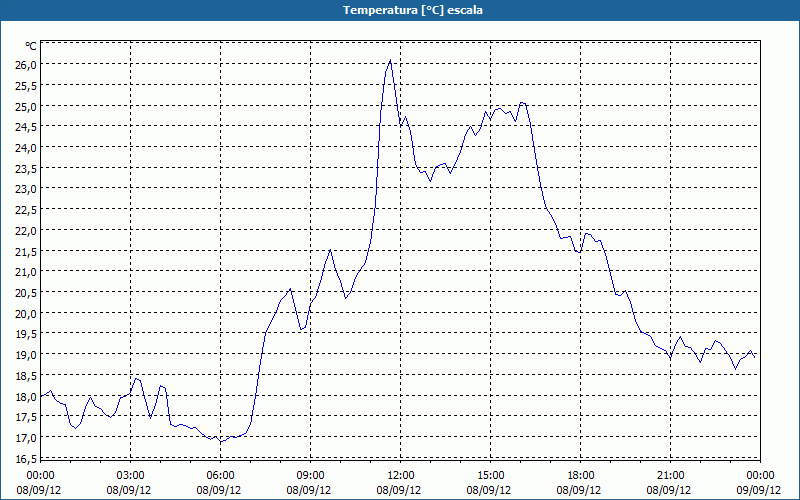The width and height of the screenshot is (800, 500).
Task: Click the 'Temperatura [°C] escala' title
Action: (x=413, y=10)
